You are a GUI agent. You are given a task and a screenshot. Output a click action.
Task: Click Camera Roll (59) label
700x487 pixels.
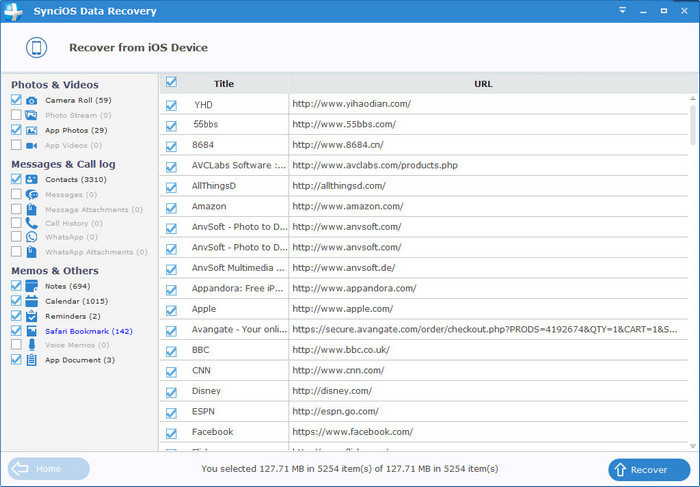78,100
